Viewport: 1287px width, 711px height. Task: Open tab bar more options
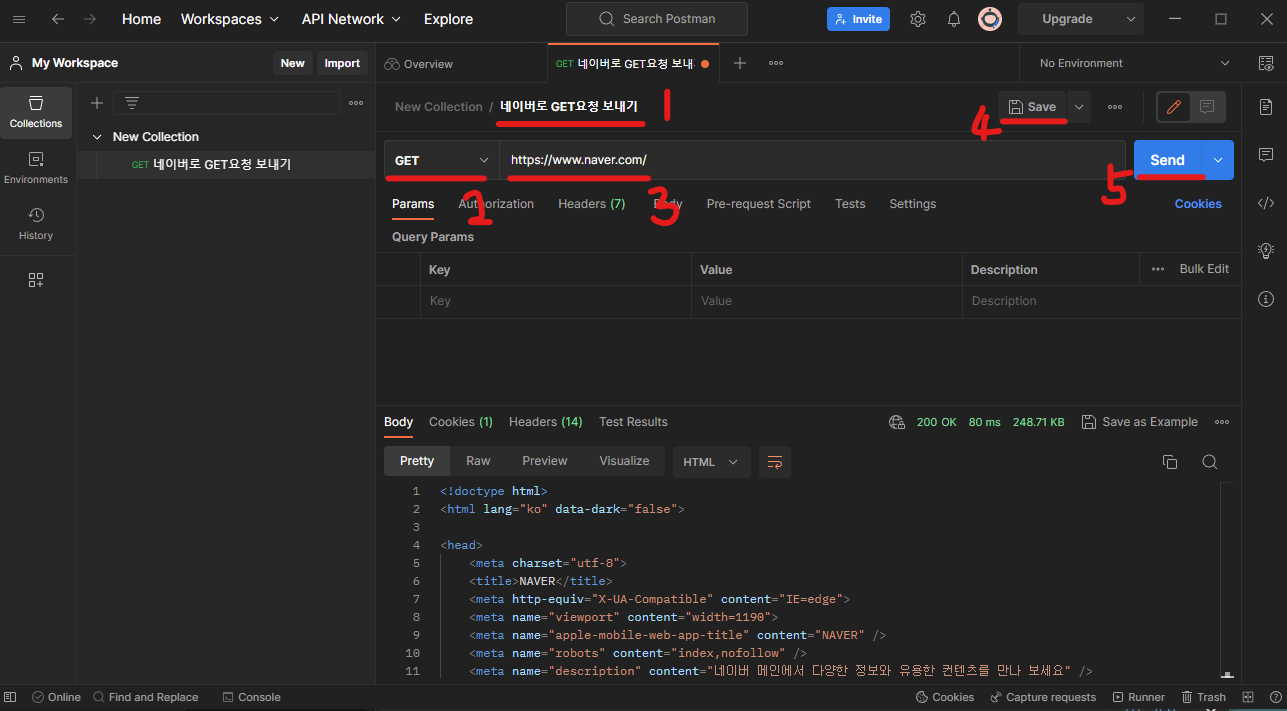pyautogui.click(x=776, y=63)
